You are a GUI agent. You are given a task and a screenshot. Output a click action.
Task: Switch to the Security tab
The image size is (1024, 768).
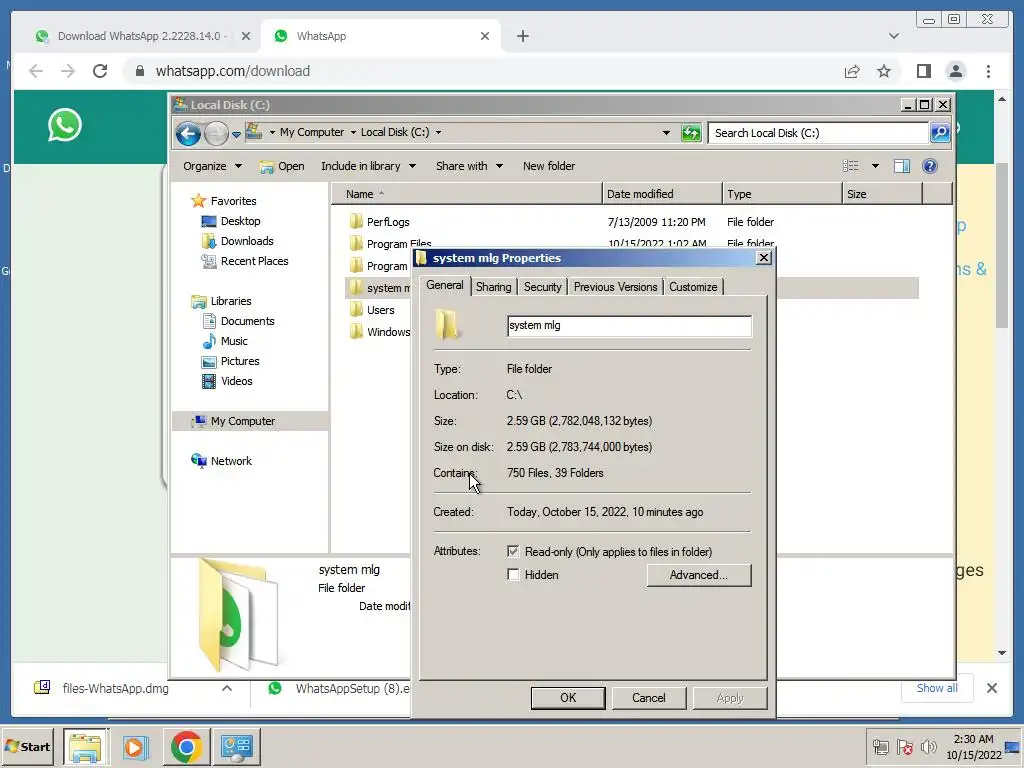(x=542, y=287)
